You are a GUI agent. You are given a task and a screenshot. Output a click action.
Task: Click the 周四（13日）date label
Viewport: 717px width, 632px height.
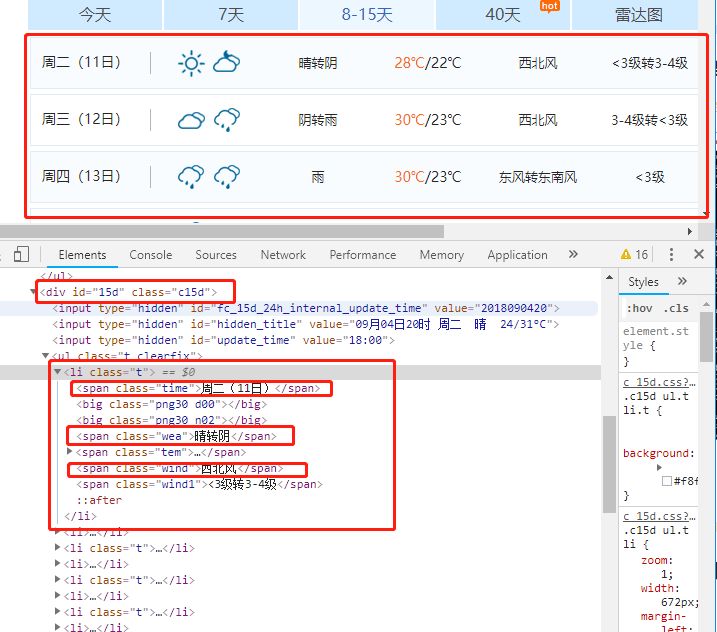pos(81,176)
